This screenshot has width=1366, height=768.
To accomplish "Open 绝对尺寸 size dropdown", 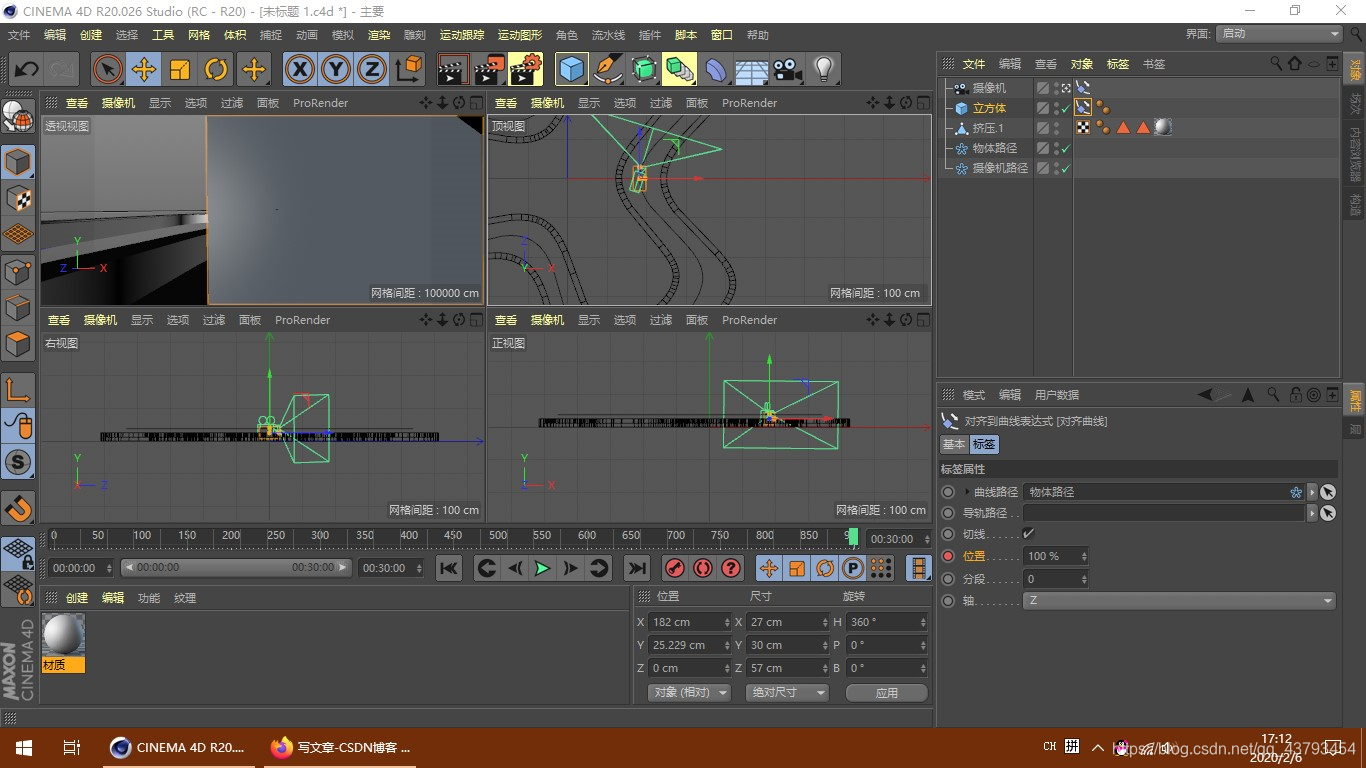I will (787, 692).
